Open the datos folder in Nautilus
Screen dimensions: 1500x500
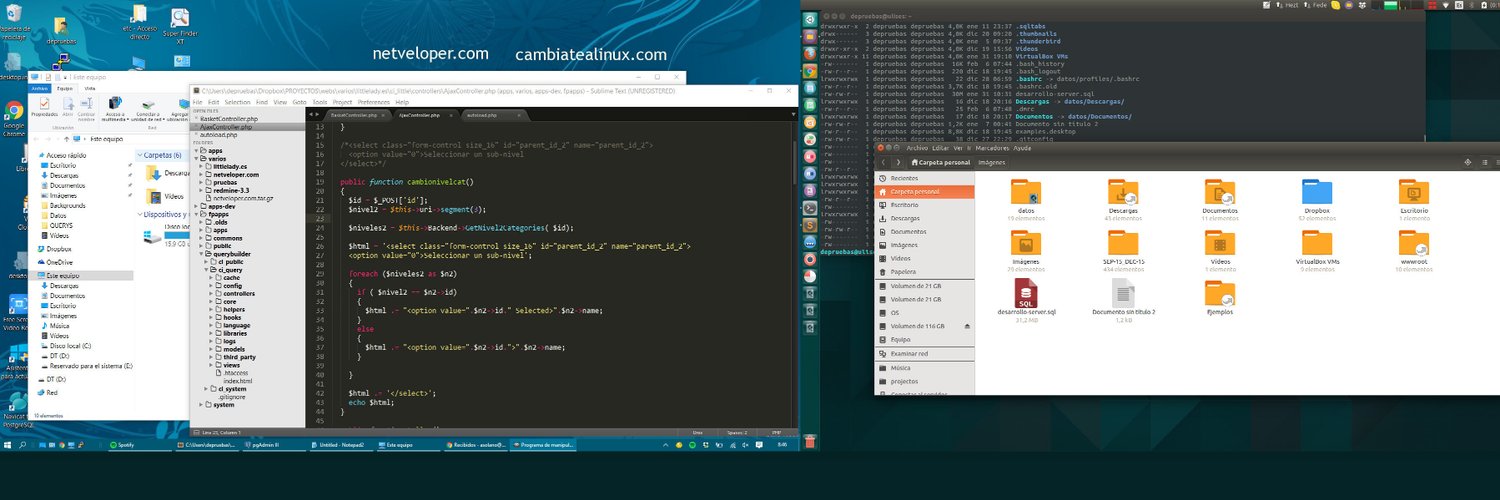[1025, 192]
